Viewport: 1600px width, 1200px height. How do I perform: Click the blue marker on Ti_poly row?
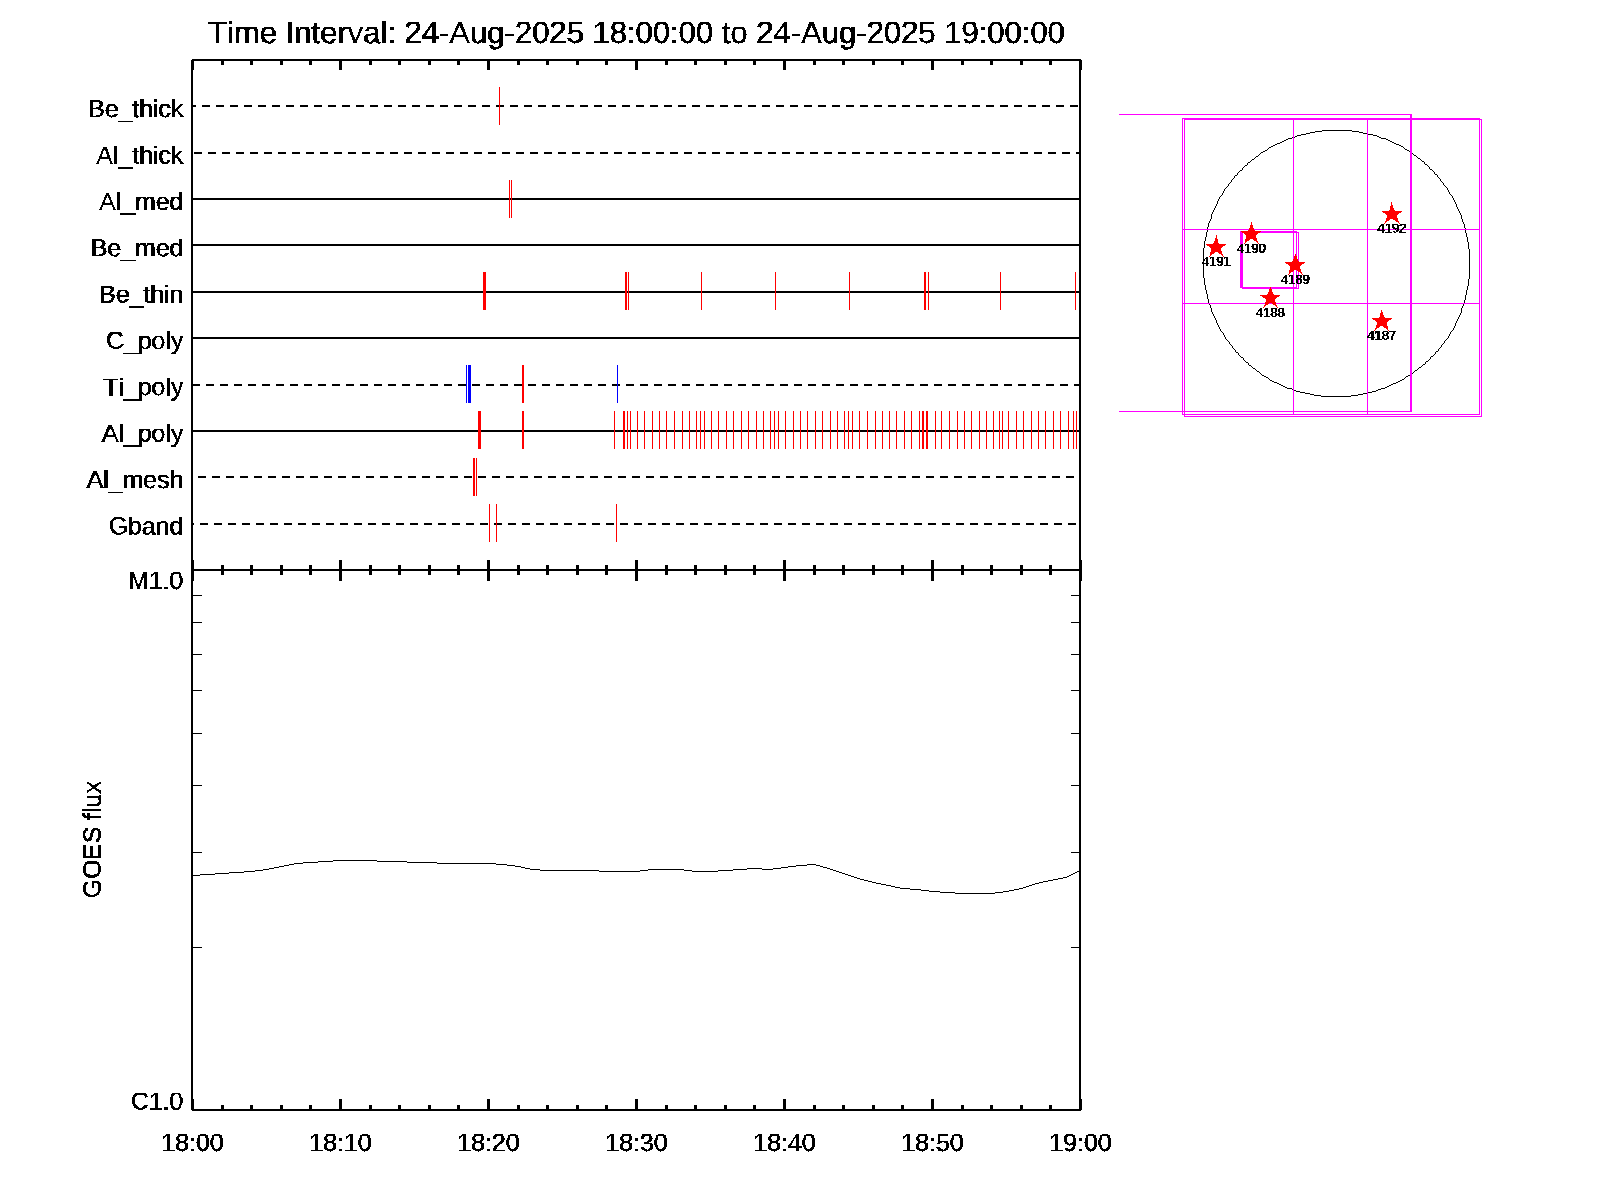coord(468,385)
